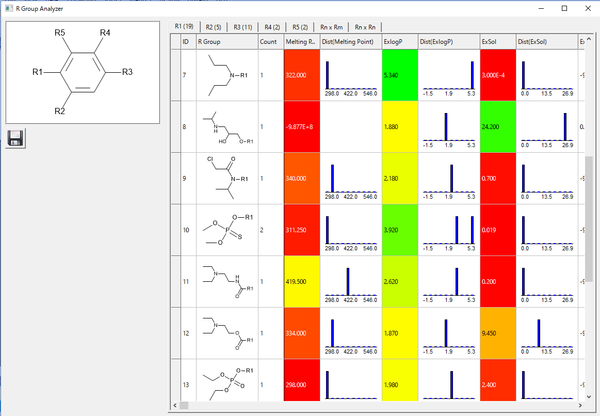Click the green ExSol cell 24.200
The image size is (600, 416).
coord(497,127)
